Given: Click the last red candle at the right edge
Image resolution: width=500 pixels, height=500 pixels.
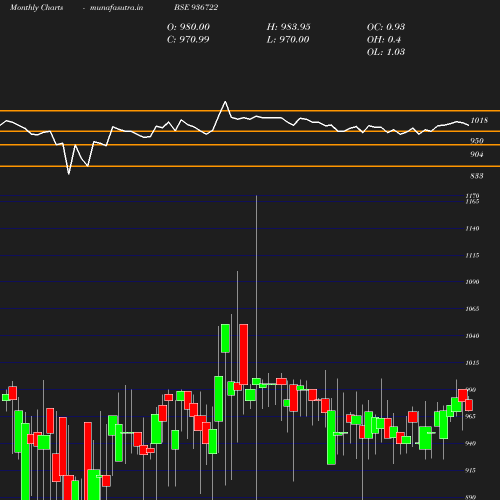Looking at the screenshot, I should (469, 405).
